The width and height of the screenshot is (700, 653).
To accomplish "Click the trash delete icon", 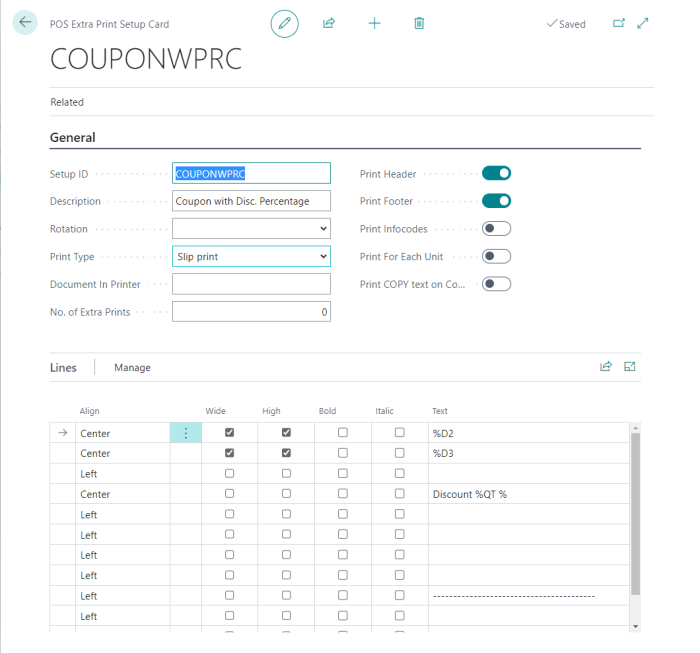I will (419, 23).
